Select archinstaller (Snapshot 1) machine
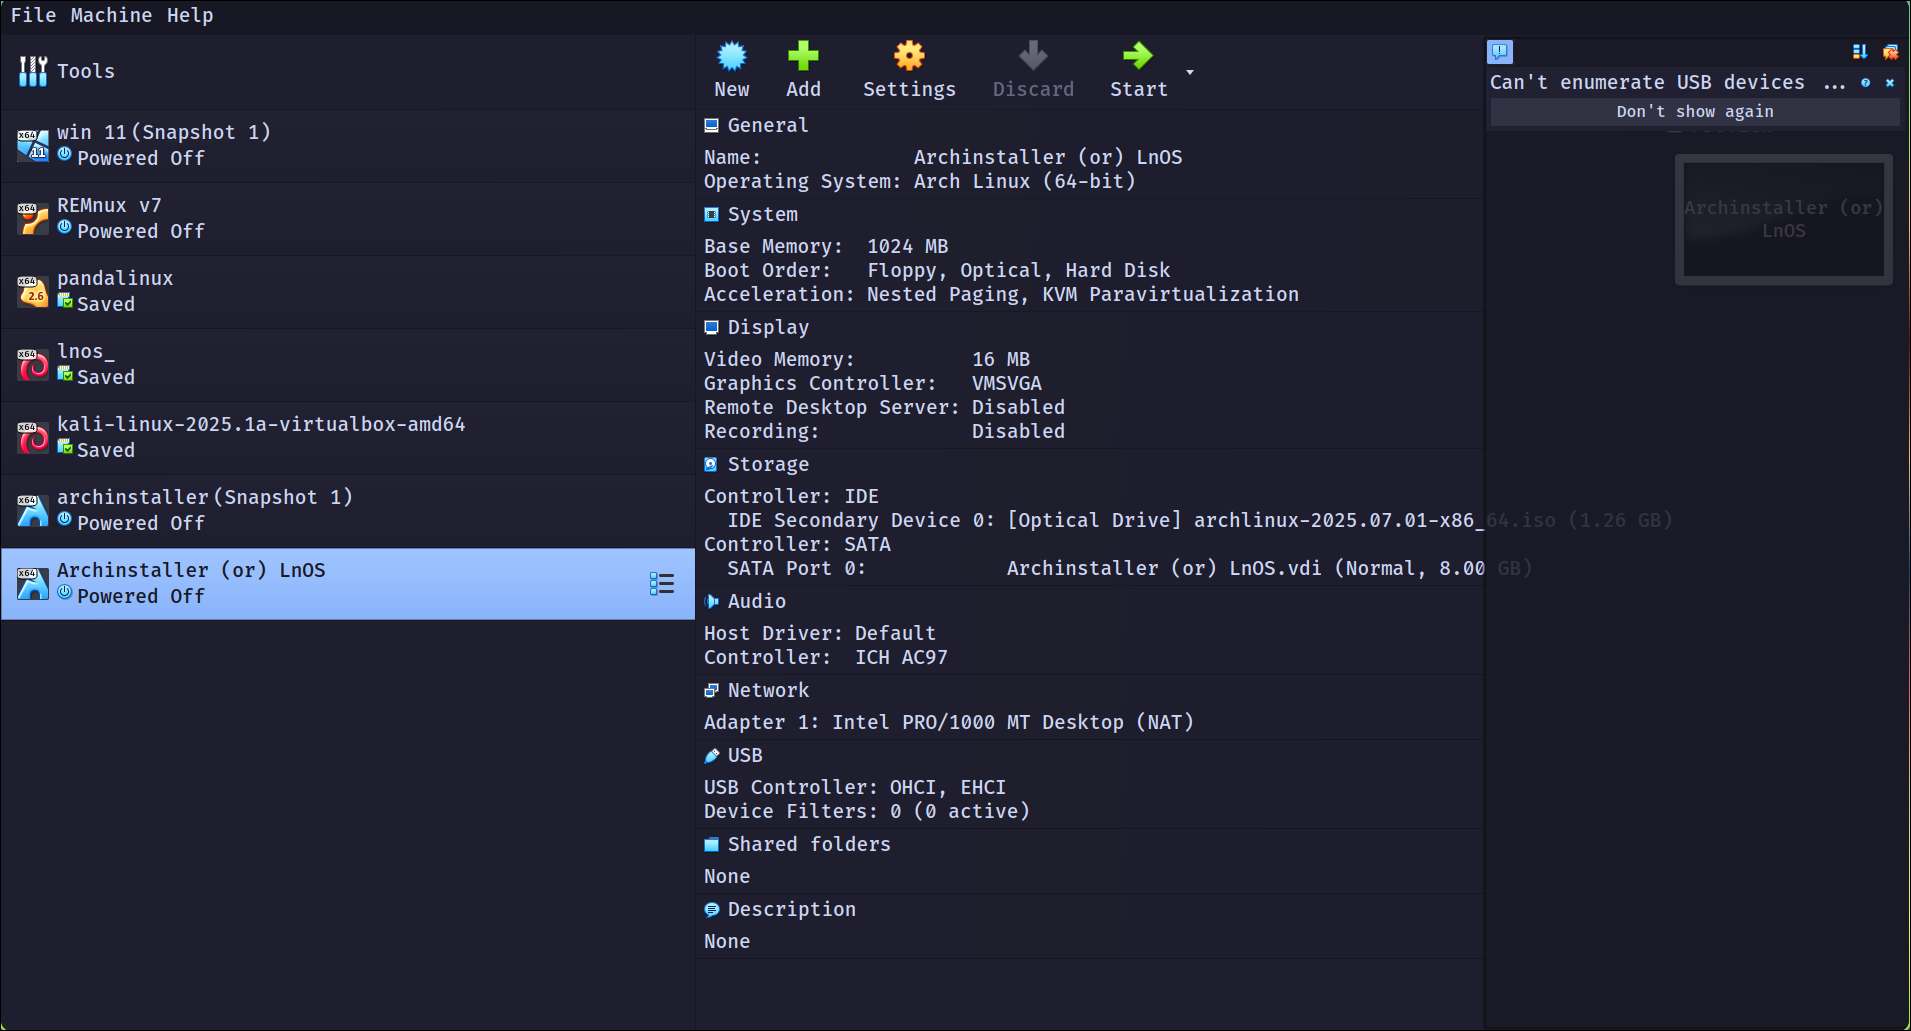This screenshot has height=1031, width=1911. pyautogui.click(x=348, y=511)
